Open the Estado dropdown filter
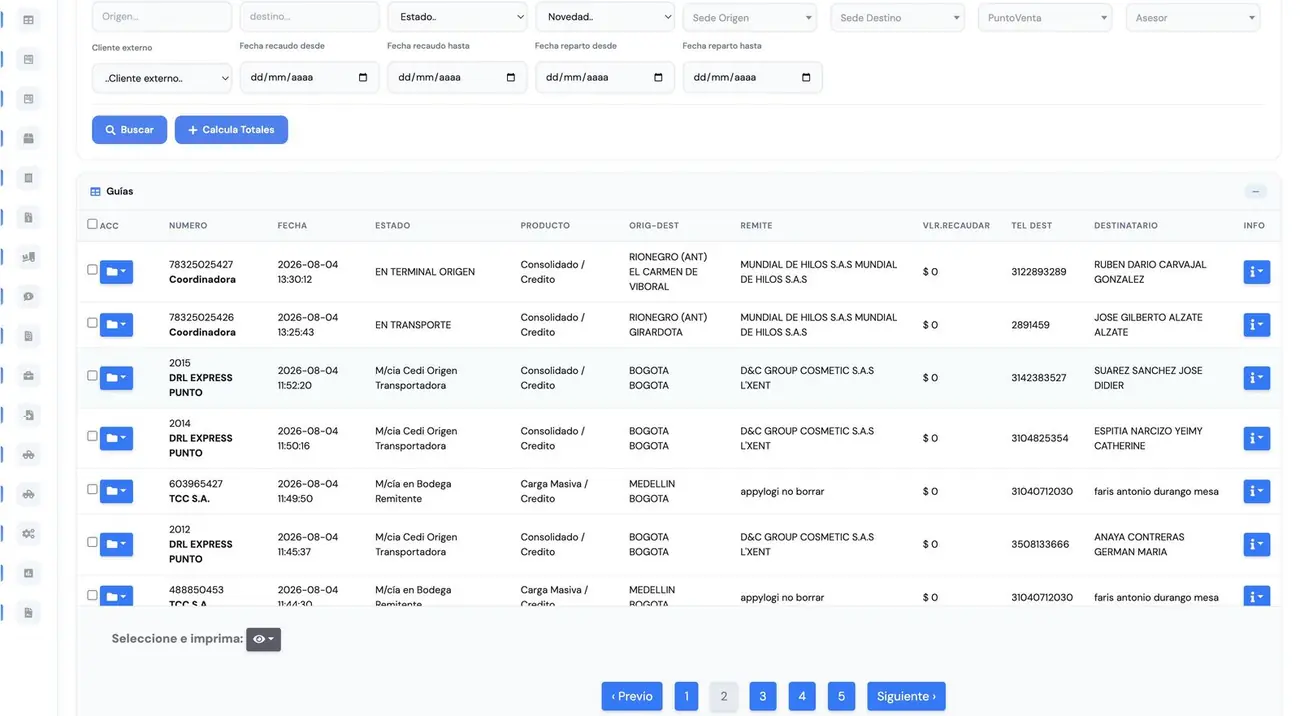The height and width of the screenshot is (716, 1300). point(457,17)
